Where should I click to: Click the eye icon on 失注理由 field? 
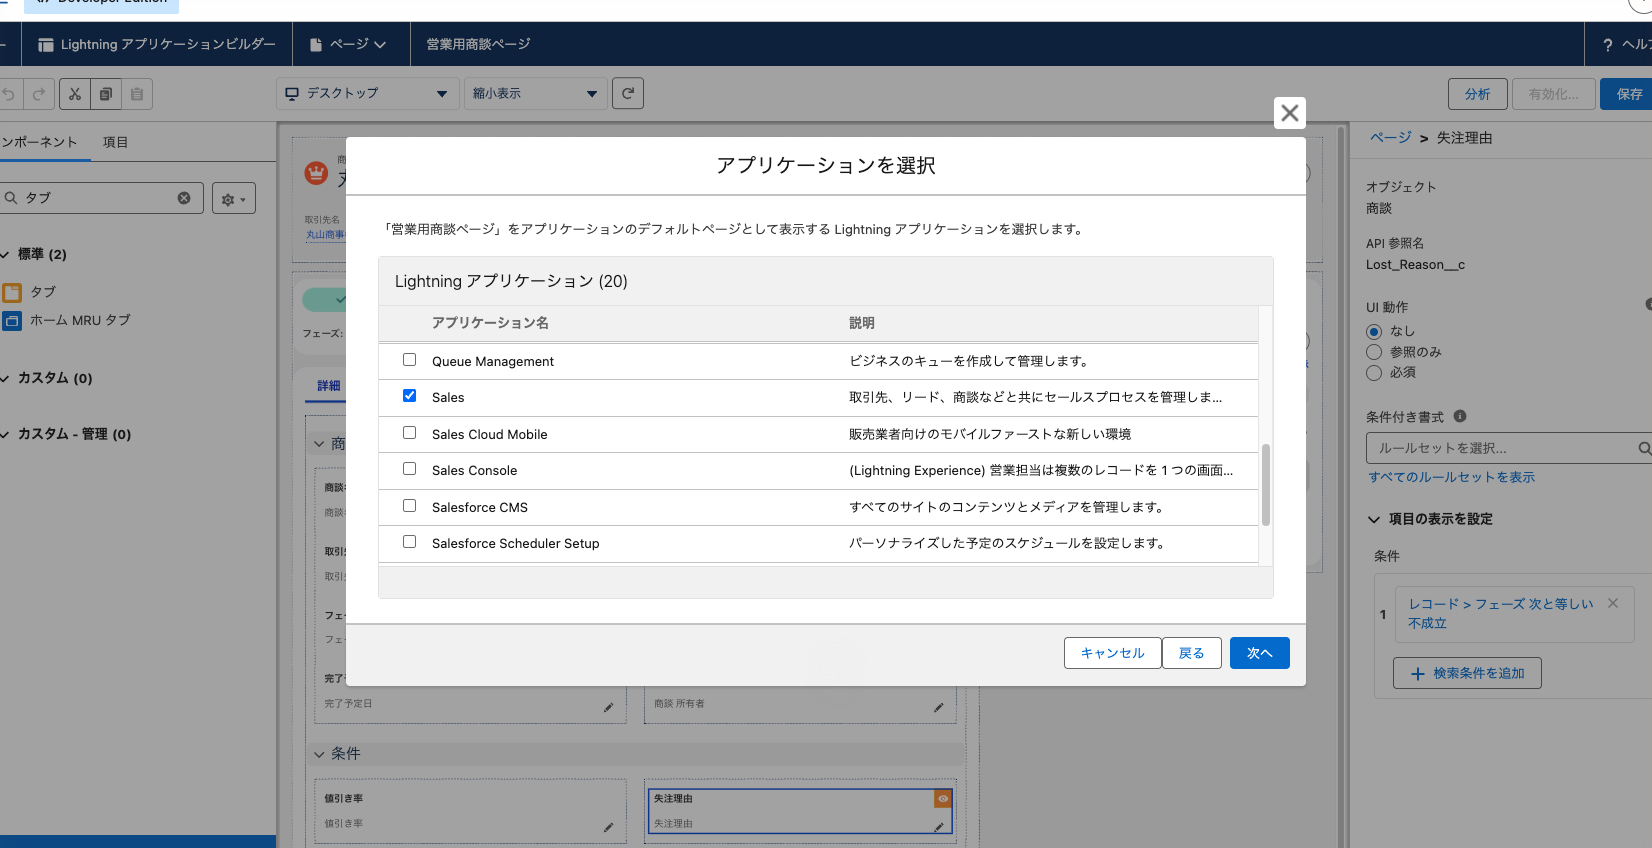pyautogui.click(x=942, y=798)
